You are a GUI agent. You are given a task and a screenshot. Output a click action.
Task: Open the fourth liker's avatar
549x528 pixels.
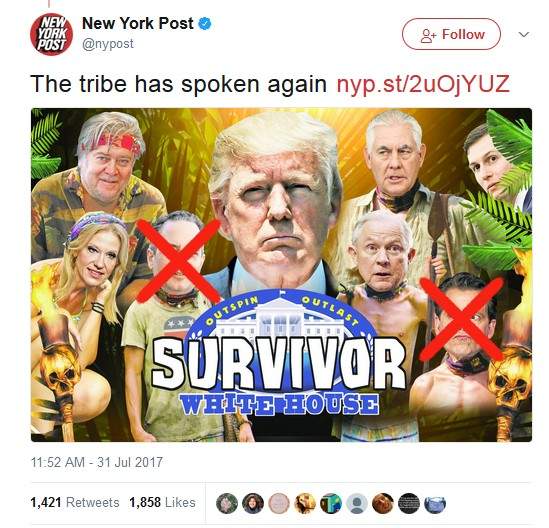click(305, 503)
